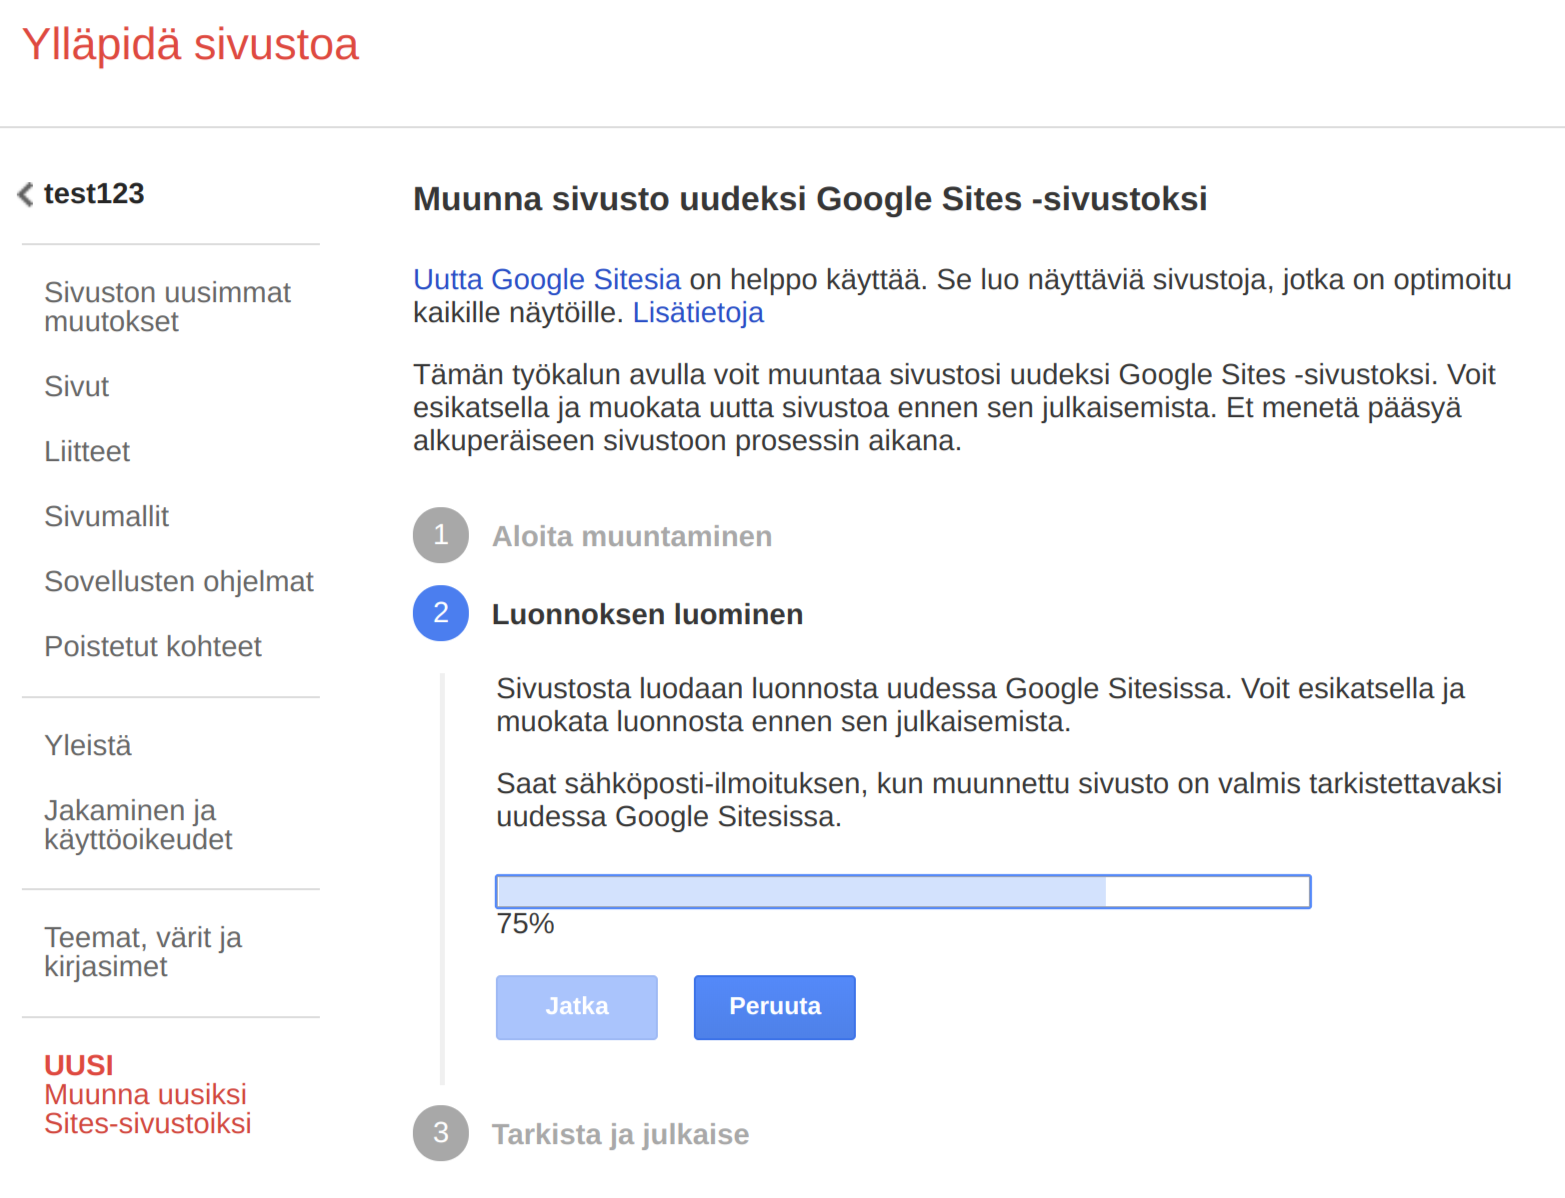Open Sivuston uusimmat muutokset
Image resolution: width=1565 pixels, height=1198 pixels.
pyautogui.click(x=167, y=307)
